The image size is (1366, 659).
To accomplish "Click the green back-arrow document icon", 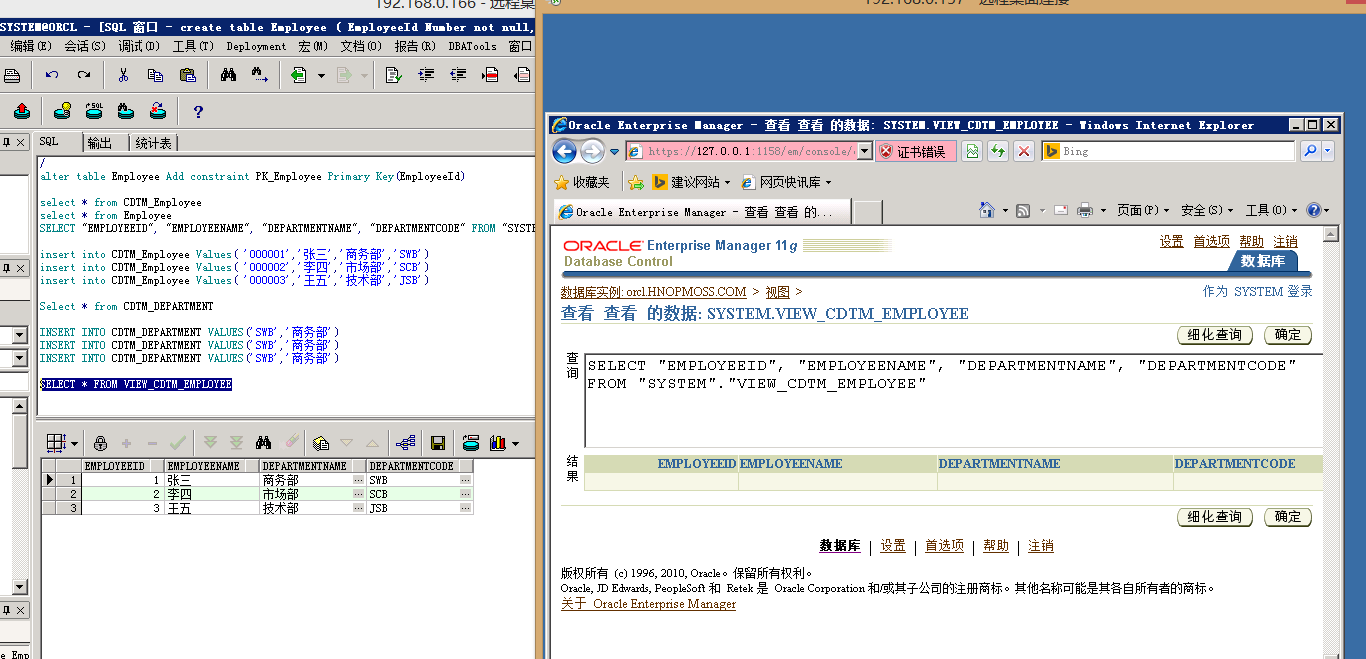I will click(298, 75).
